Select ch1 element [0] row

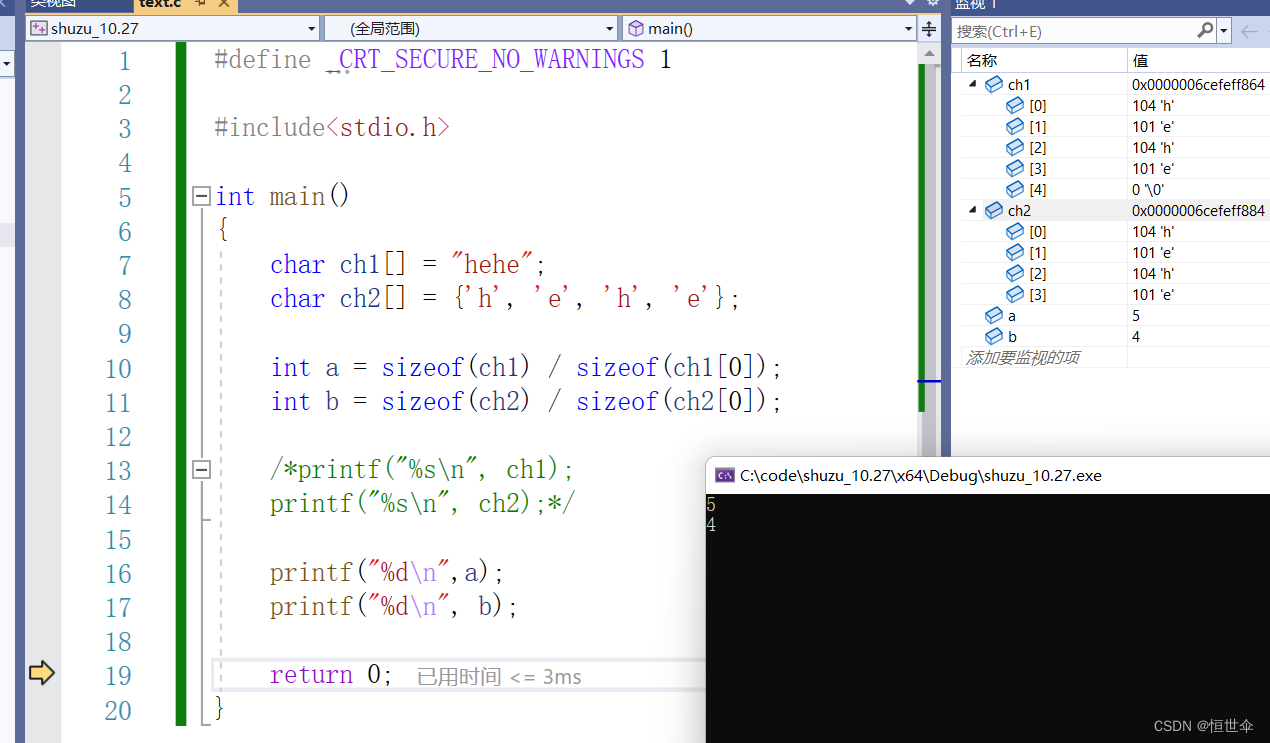click(1116, 106)
